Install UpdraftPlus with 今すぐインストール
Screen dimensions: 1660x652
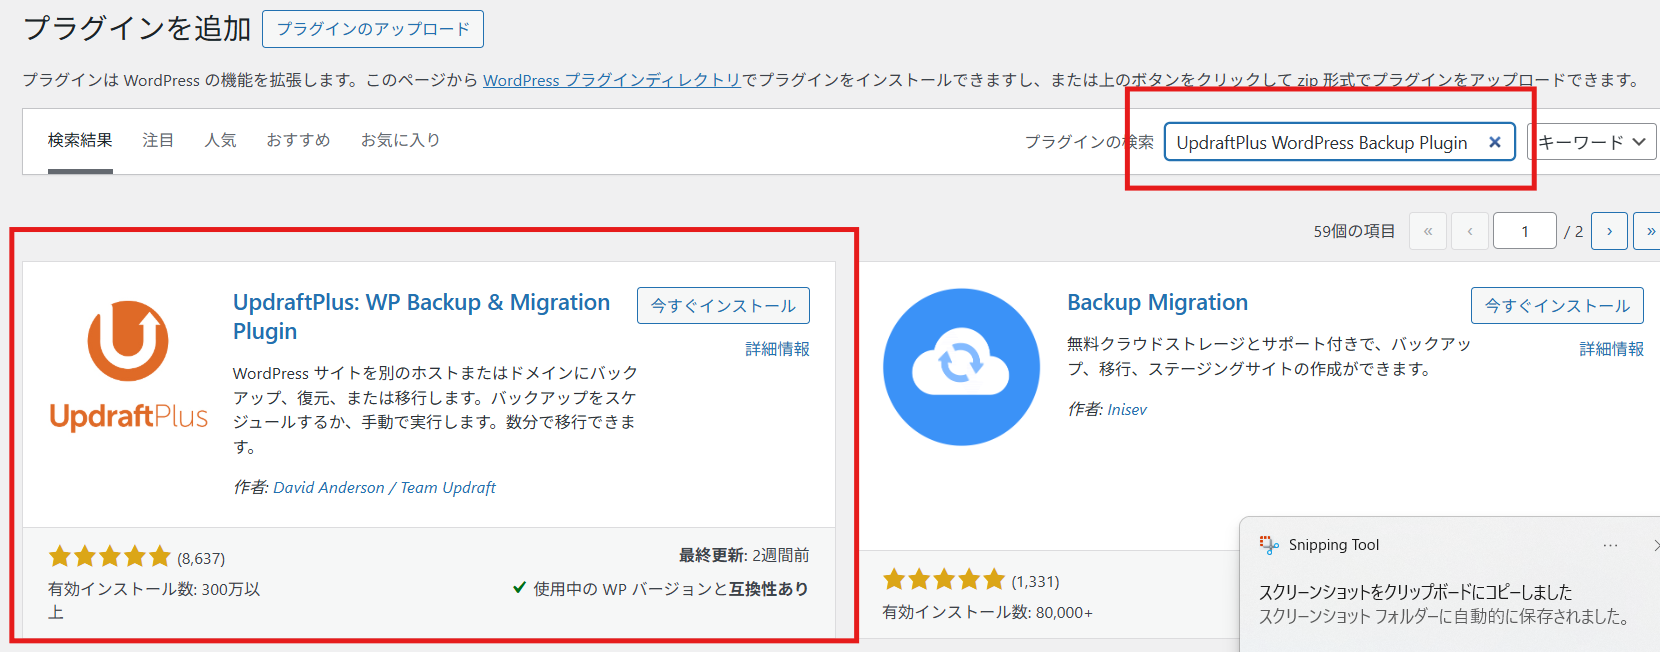pos(723,305)
